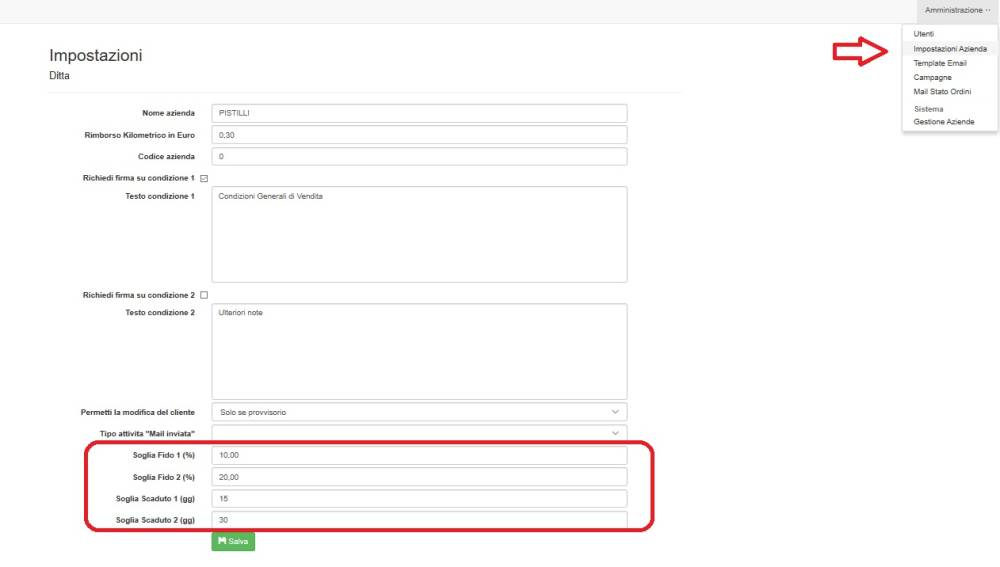This screenshot has width=1000, height=567.
Task: Focus the Nome azienda input field
Action: point(419,113)
